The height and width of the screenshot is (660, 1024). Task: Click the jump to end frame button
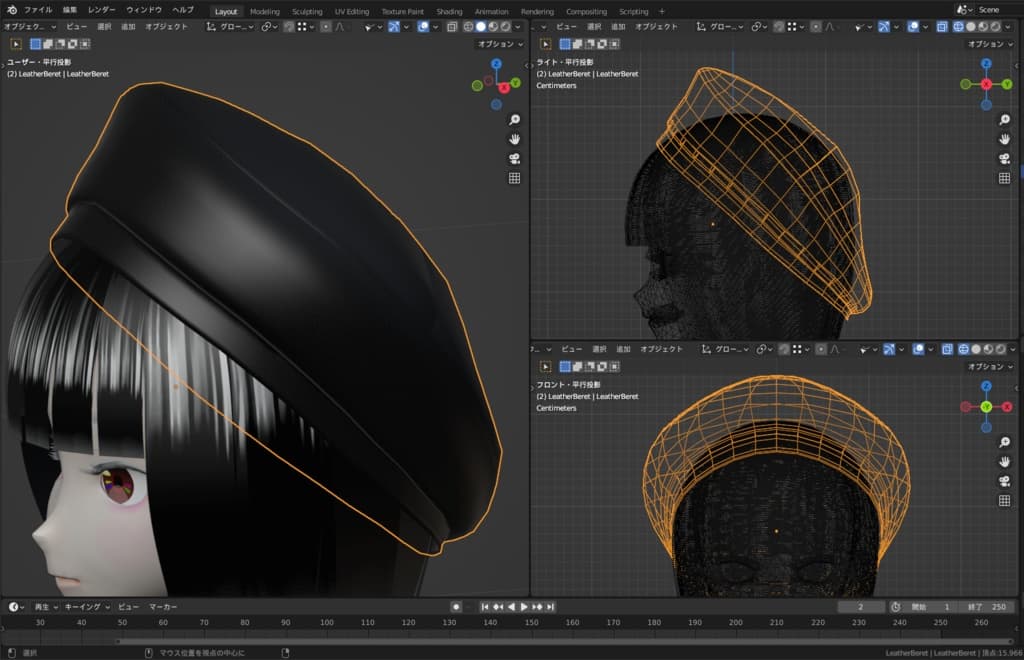(550, 607)
